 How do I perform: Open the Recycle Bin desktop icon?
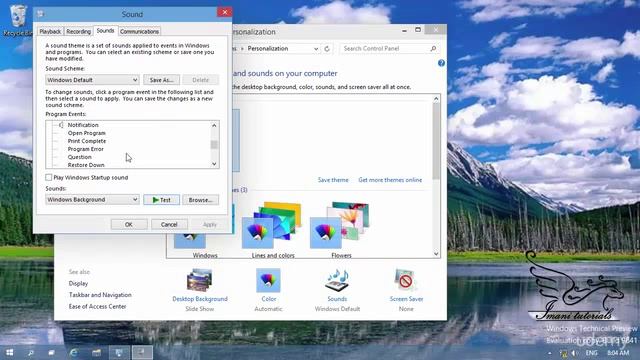pos(17,20)
